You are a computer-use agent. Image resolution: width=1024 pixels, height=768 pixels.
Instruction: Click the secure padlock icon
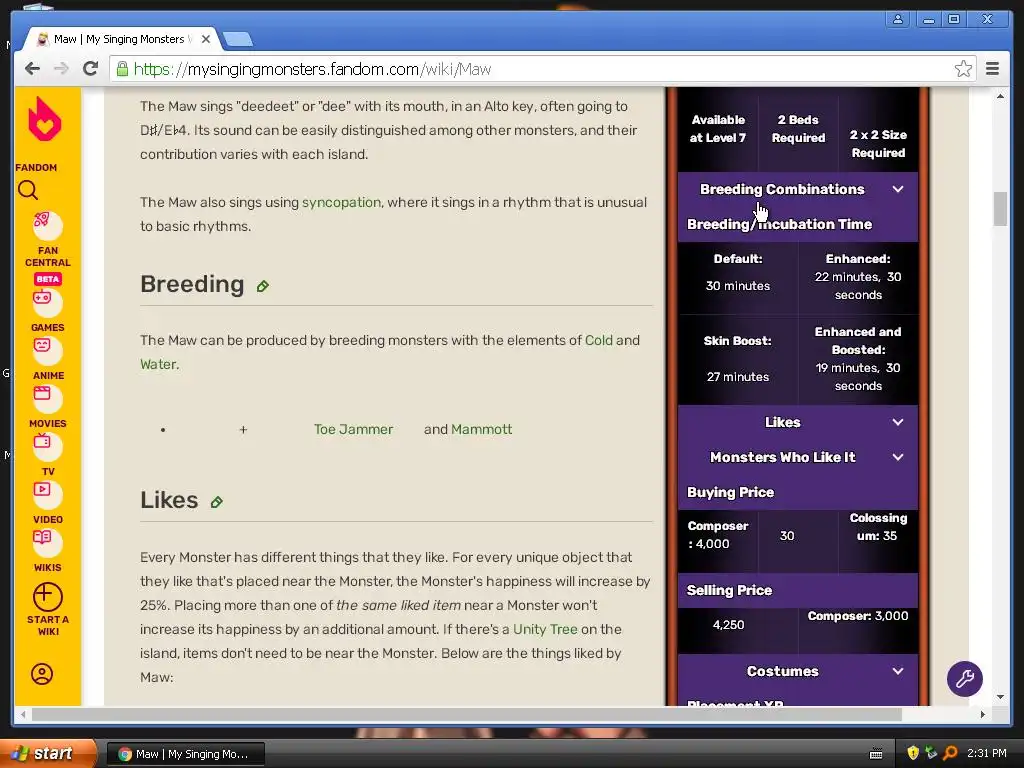[122, 69]
